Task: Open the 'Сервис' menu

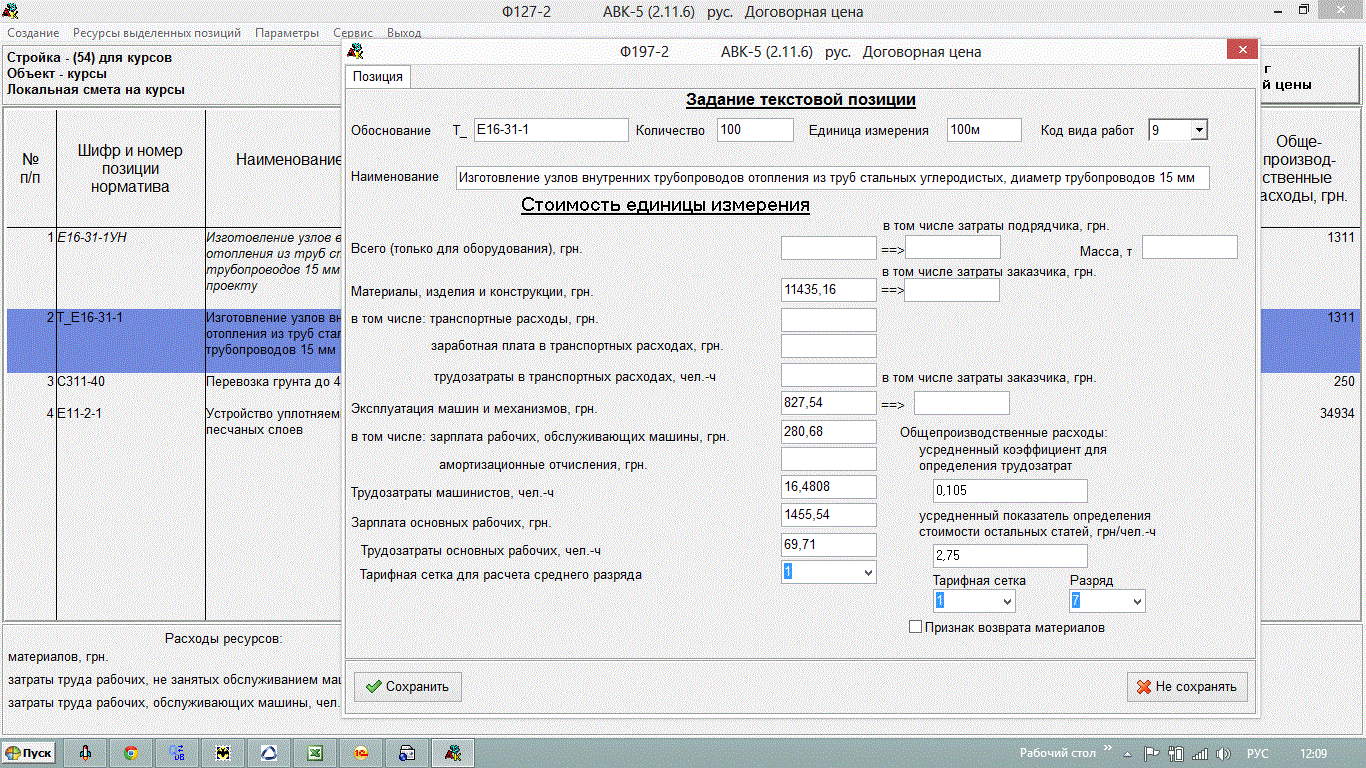Action: (353, 33)
